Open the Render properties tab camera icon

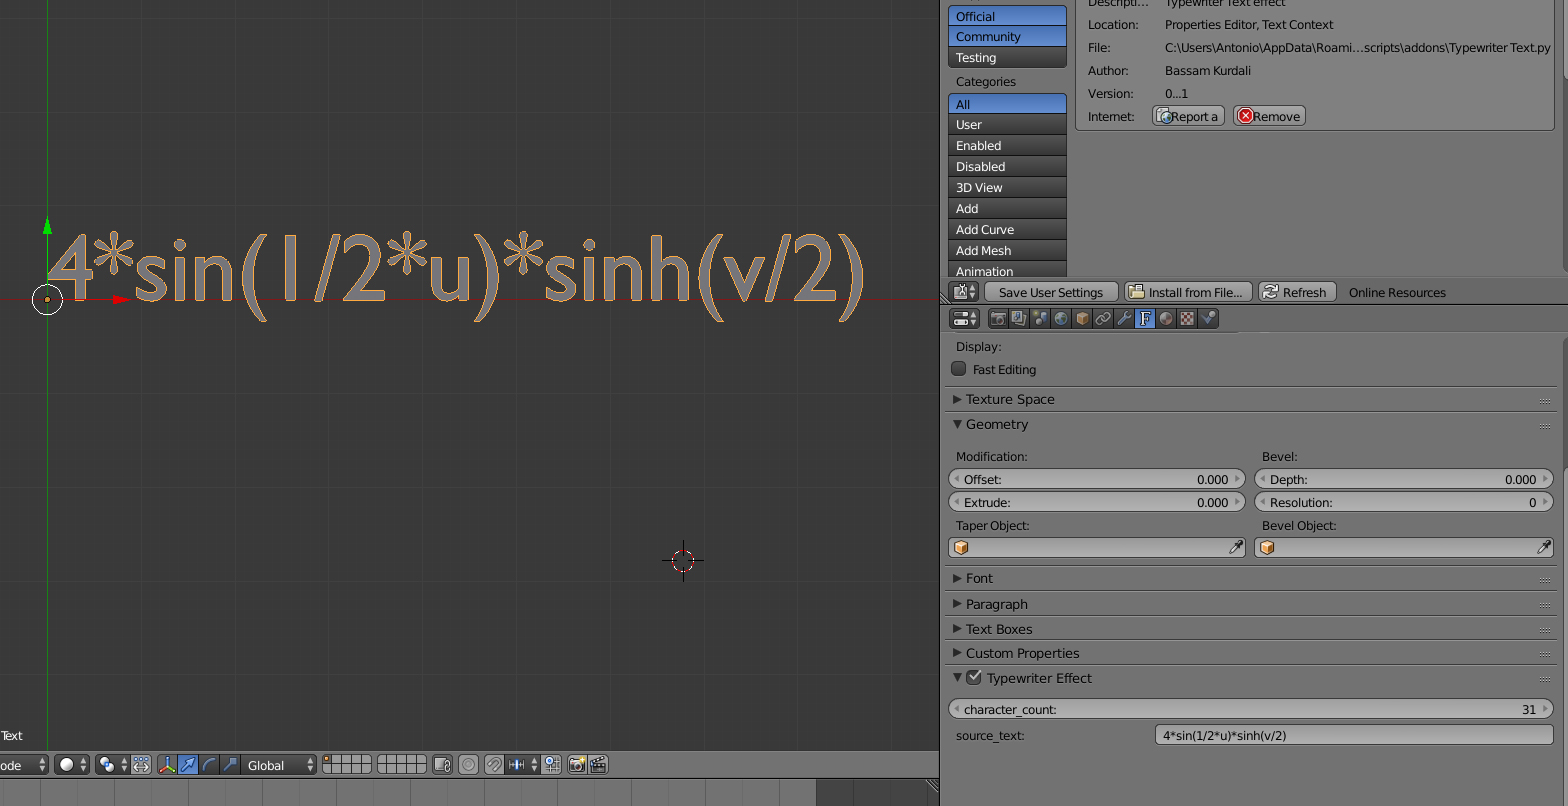[x=998, y=319]
